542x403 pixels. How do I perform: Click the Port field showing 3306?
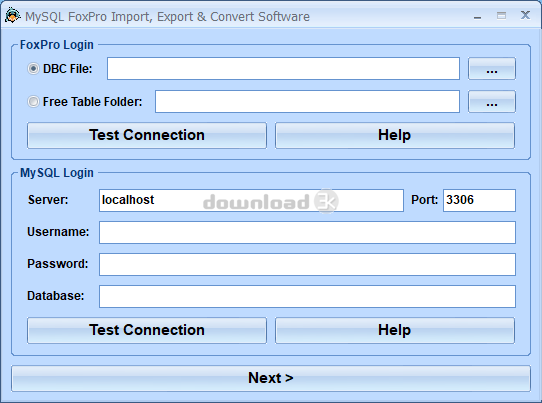click(479, 200)
